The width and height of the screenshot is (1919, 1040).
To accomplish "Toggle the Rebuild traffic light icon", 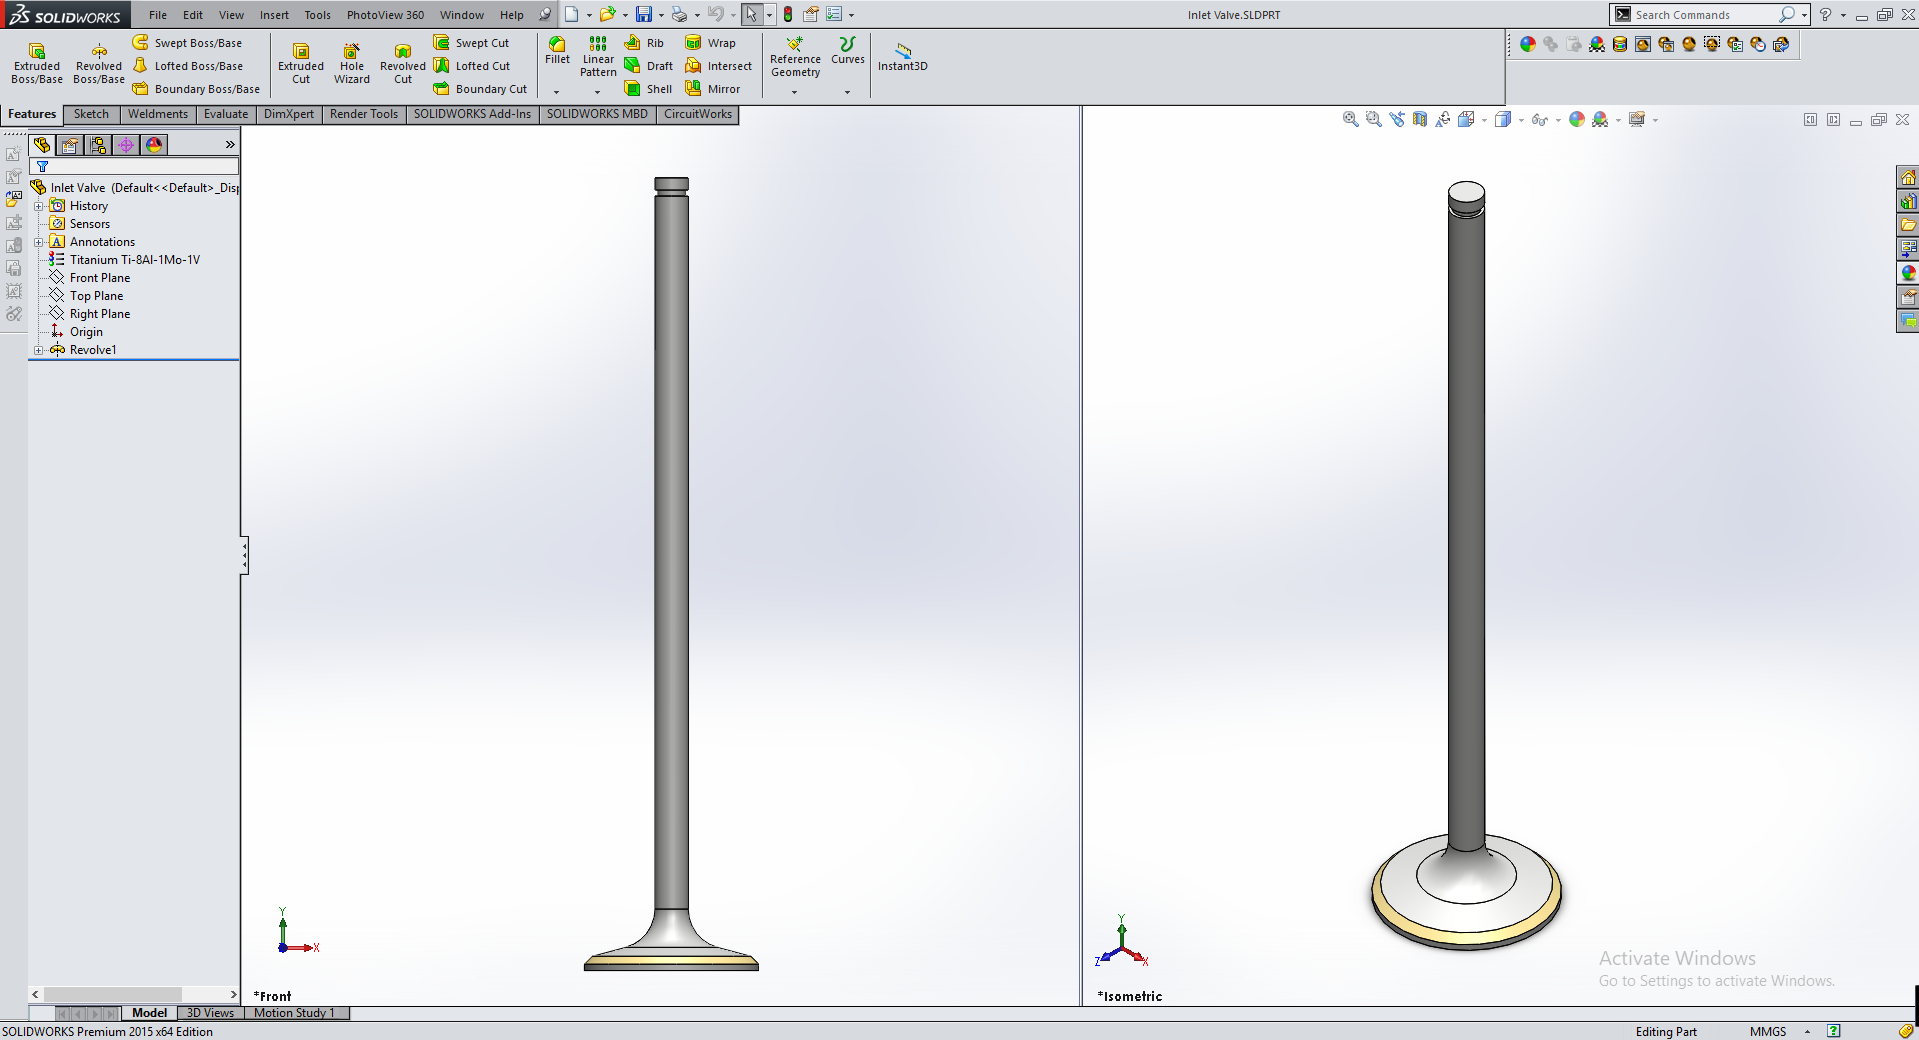I will coord(788,15).
